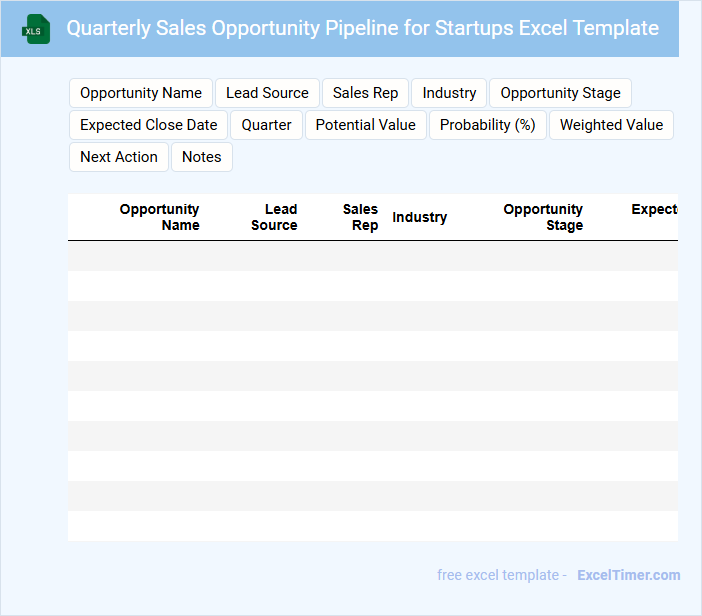Viewport: 702px width, 616px height.
Task: Click the Lead Source column header
Action: pos(274,217)
